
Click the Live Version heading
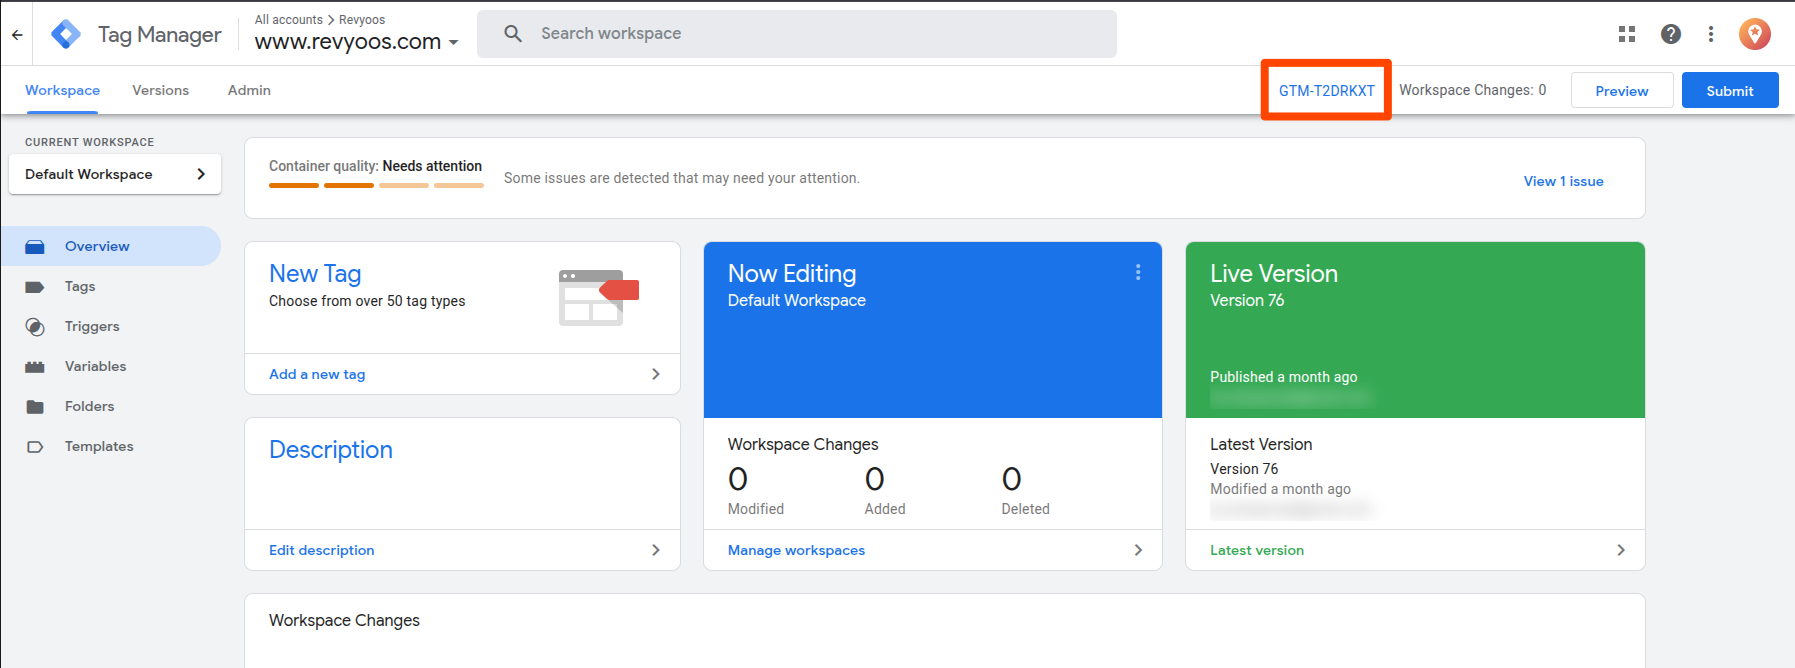tap(1274, 274)
